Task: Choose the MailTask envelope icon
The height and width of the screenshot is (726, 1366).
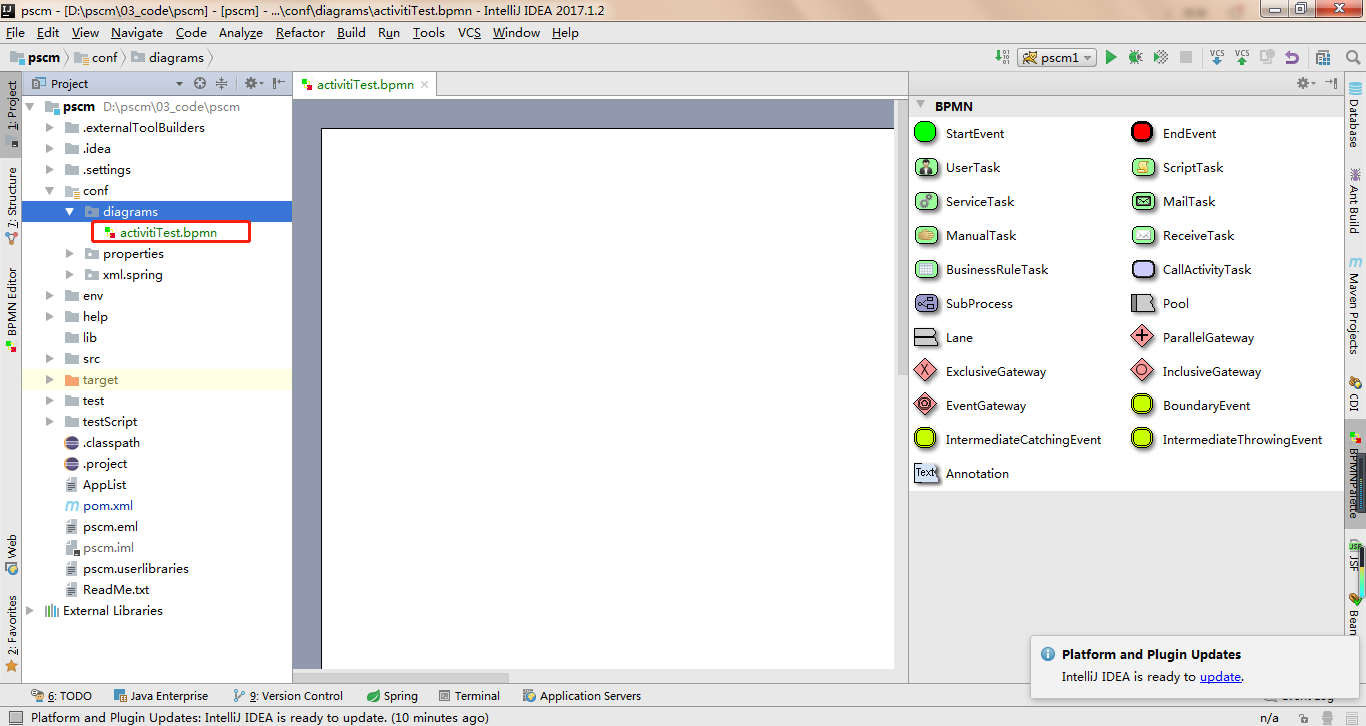Action: (x=1143, y=201)
